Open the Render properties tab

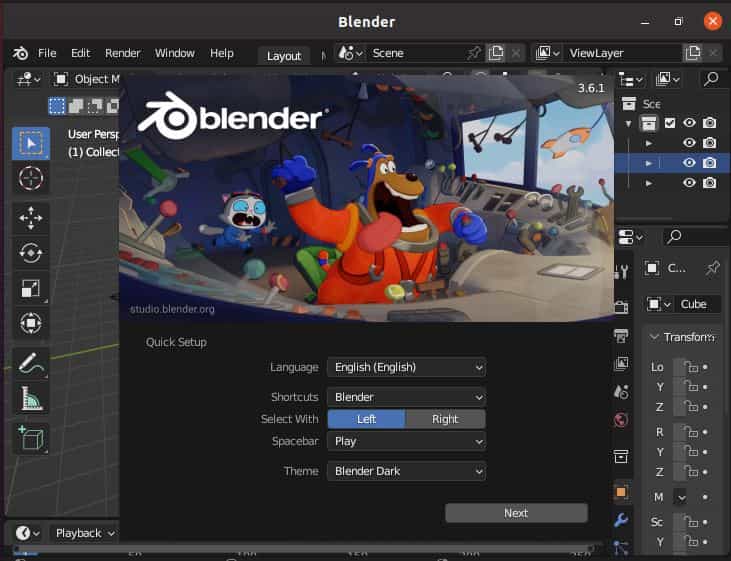621,307
